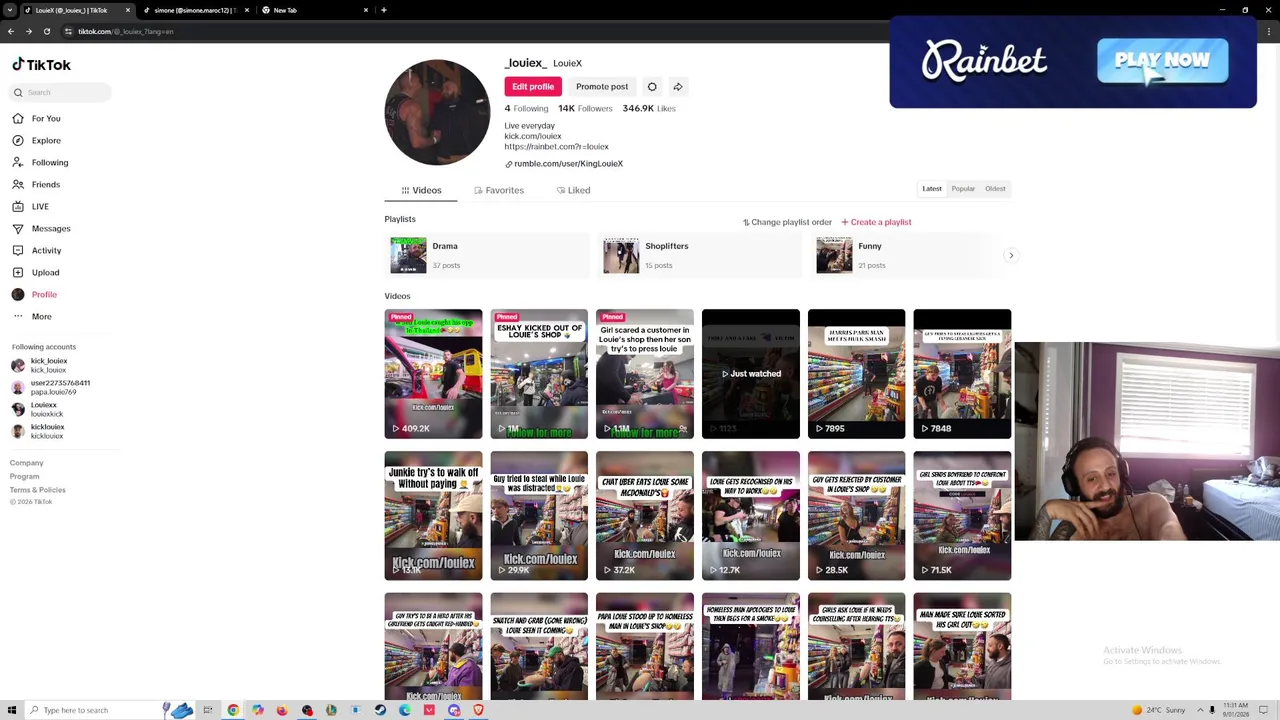
Task: Open the tab search dropdown arrow
Action: pos(10,10)
